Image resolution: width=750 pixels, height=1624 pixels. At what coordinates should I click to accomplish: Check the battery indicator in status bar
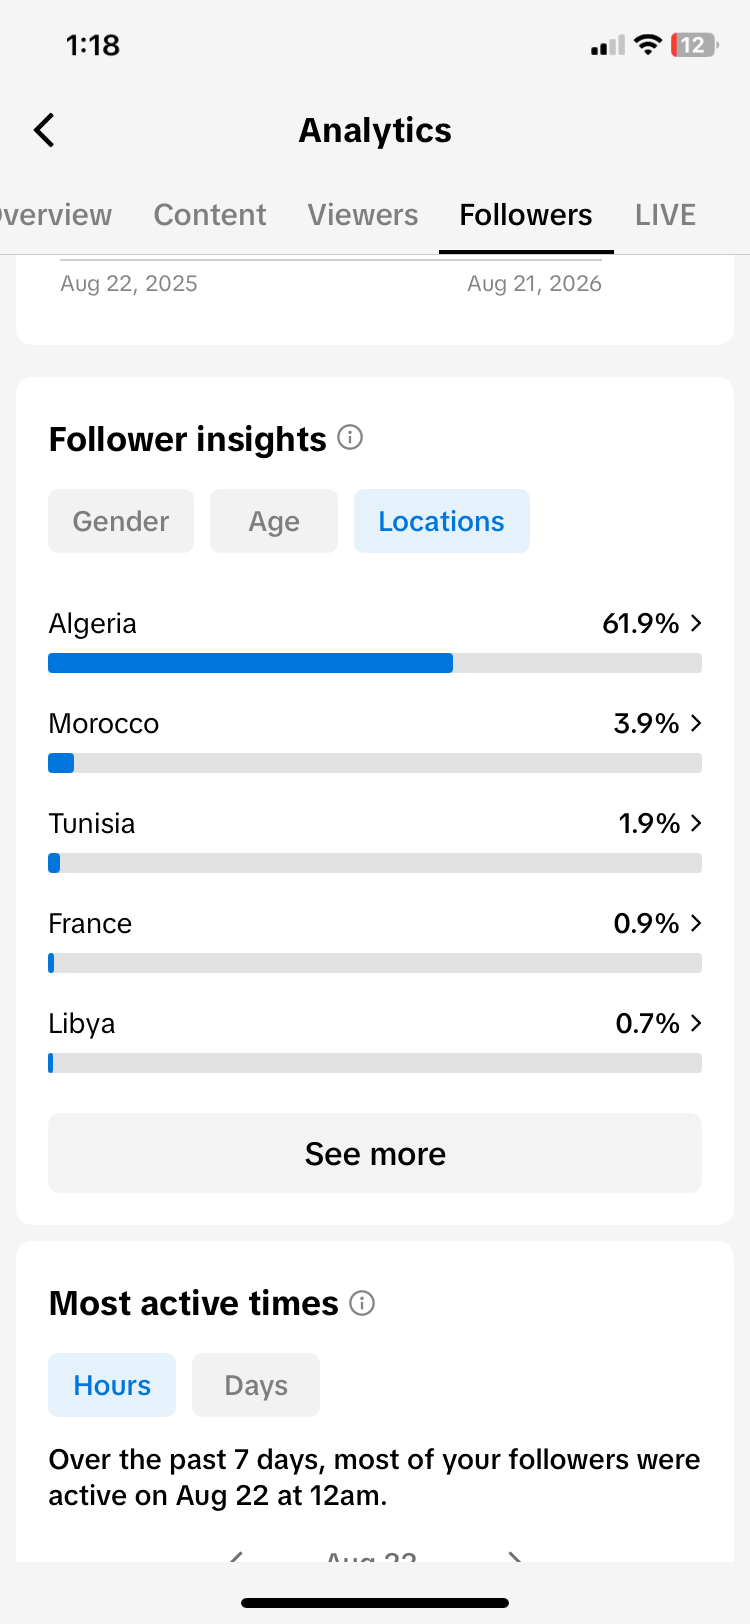pyautogui.click(x=694, y=45)
